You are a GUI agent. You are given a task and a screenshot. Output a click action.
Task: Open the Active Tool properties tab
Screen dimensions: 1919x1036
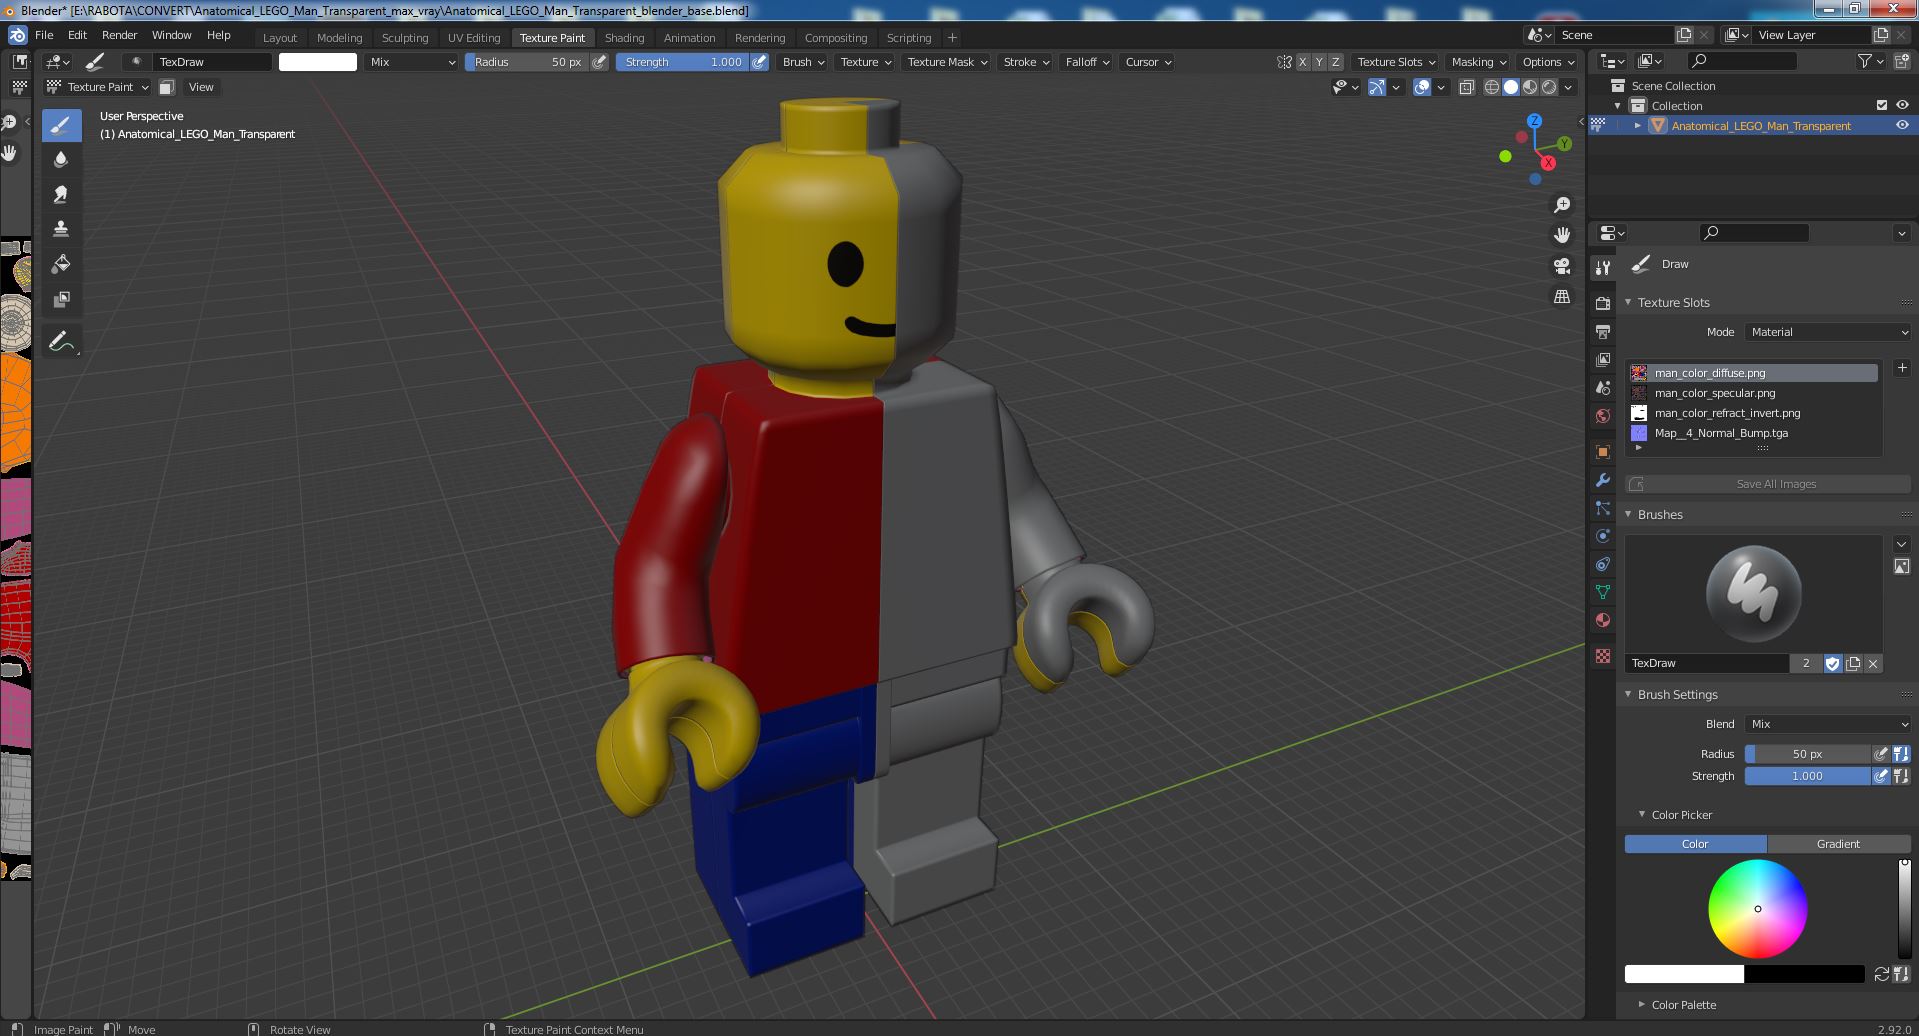[1603, 268]
